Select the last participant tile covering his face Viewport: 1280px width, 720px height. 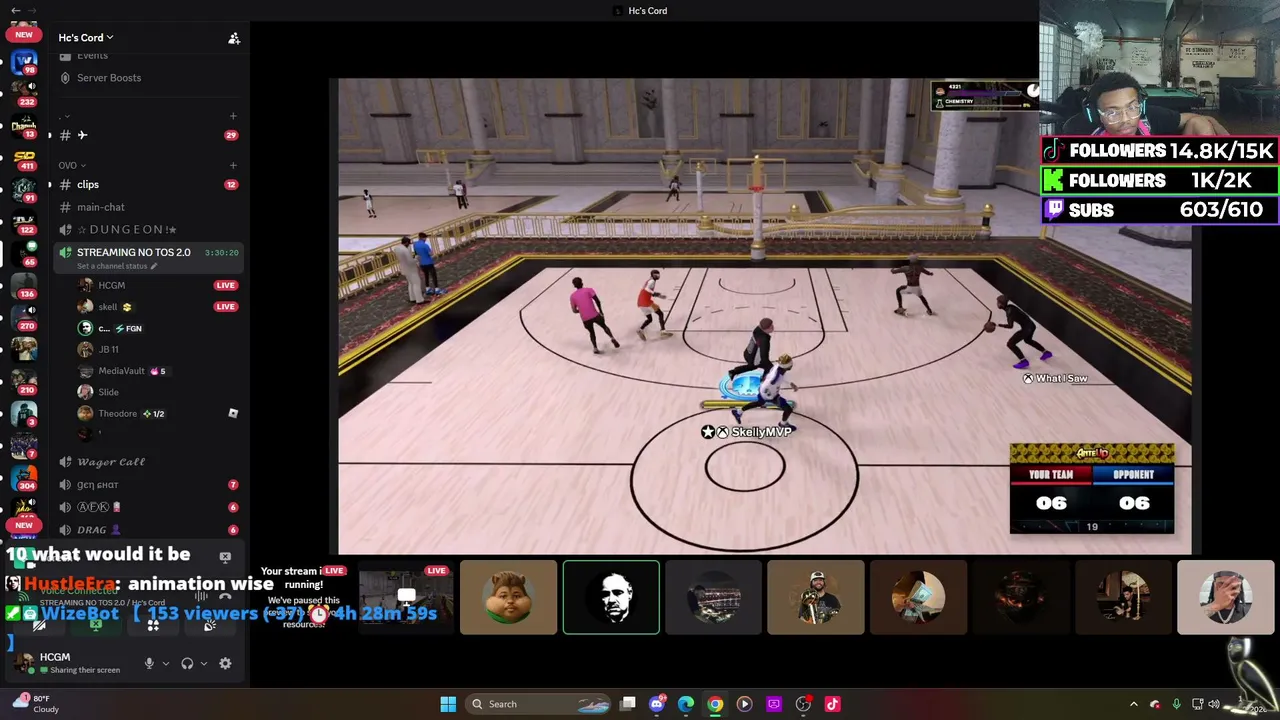(x=1226, y=597)
